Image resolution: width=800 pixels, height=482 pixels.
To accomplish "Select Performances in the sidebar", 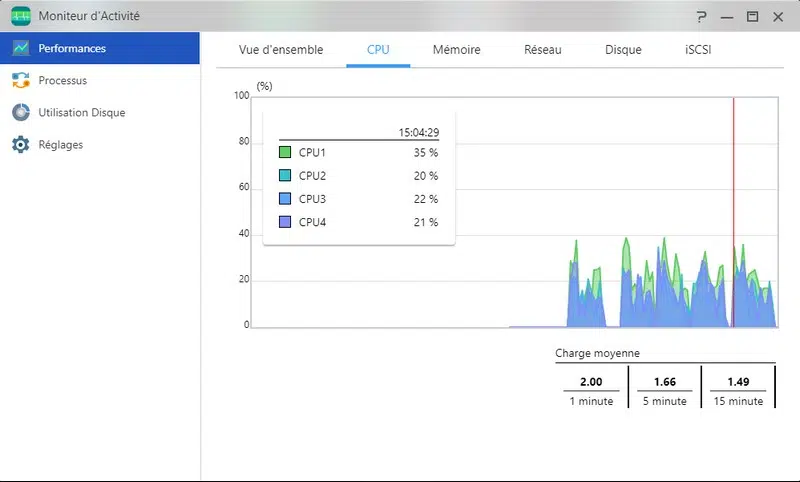I will pyautogui.click(x=100, y=48).
